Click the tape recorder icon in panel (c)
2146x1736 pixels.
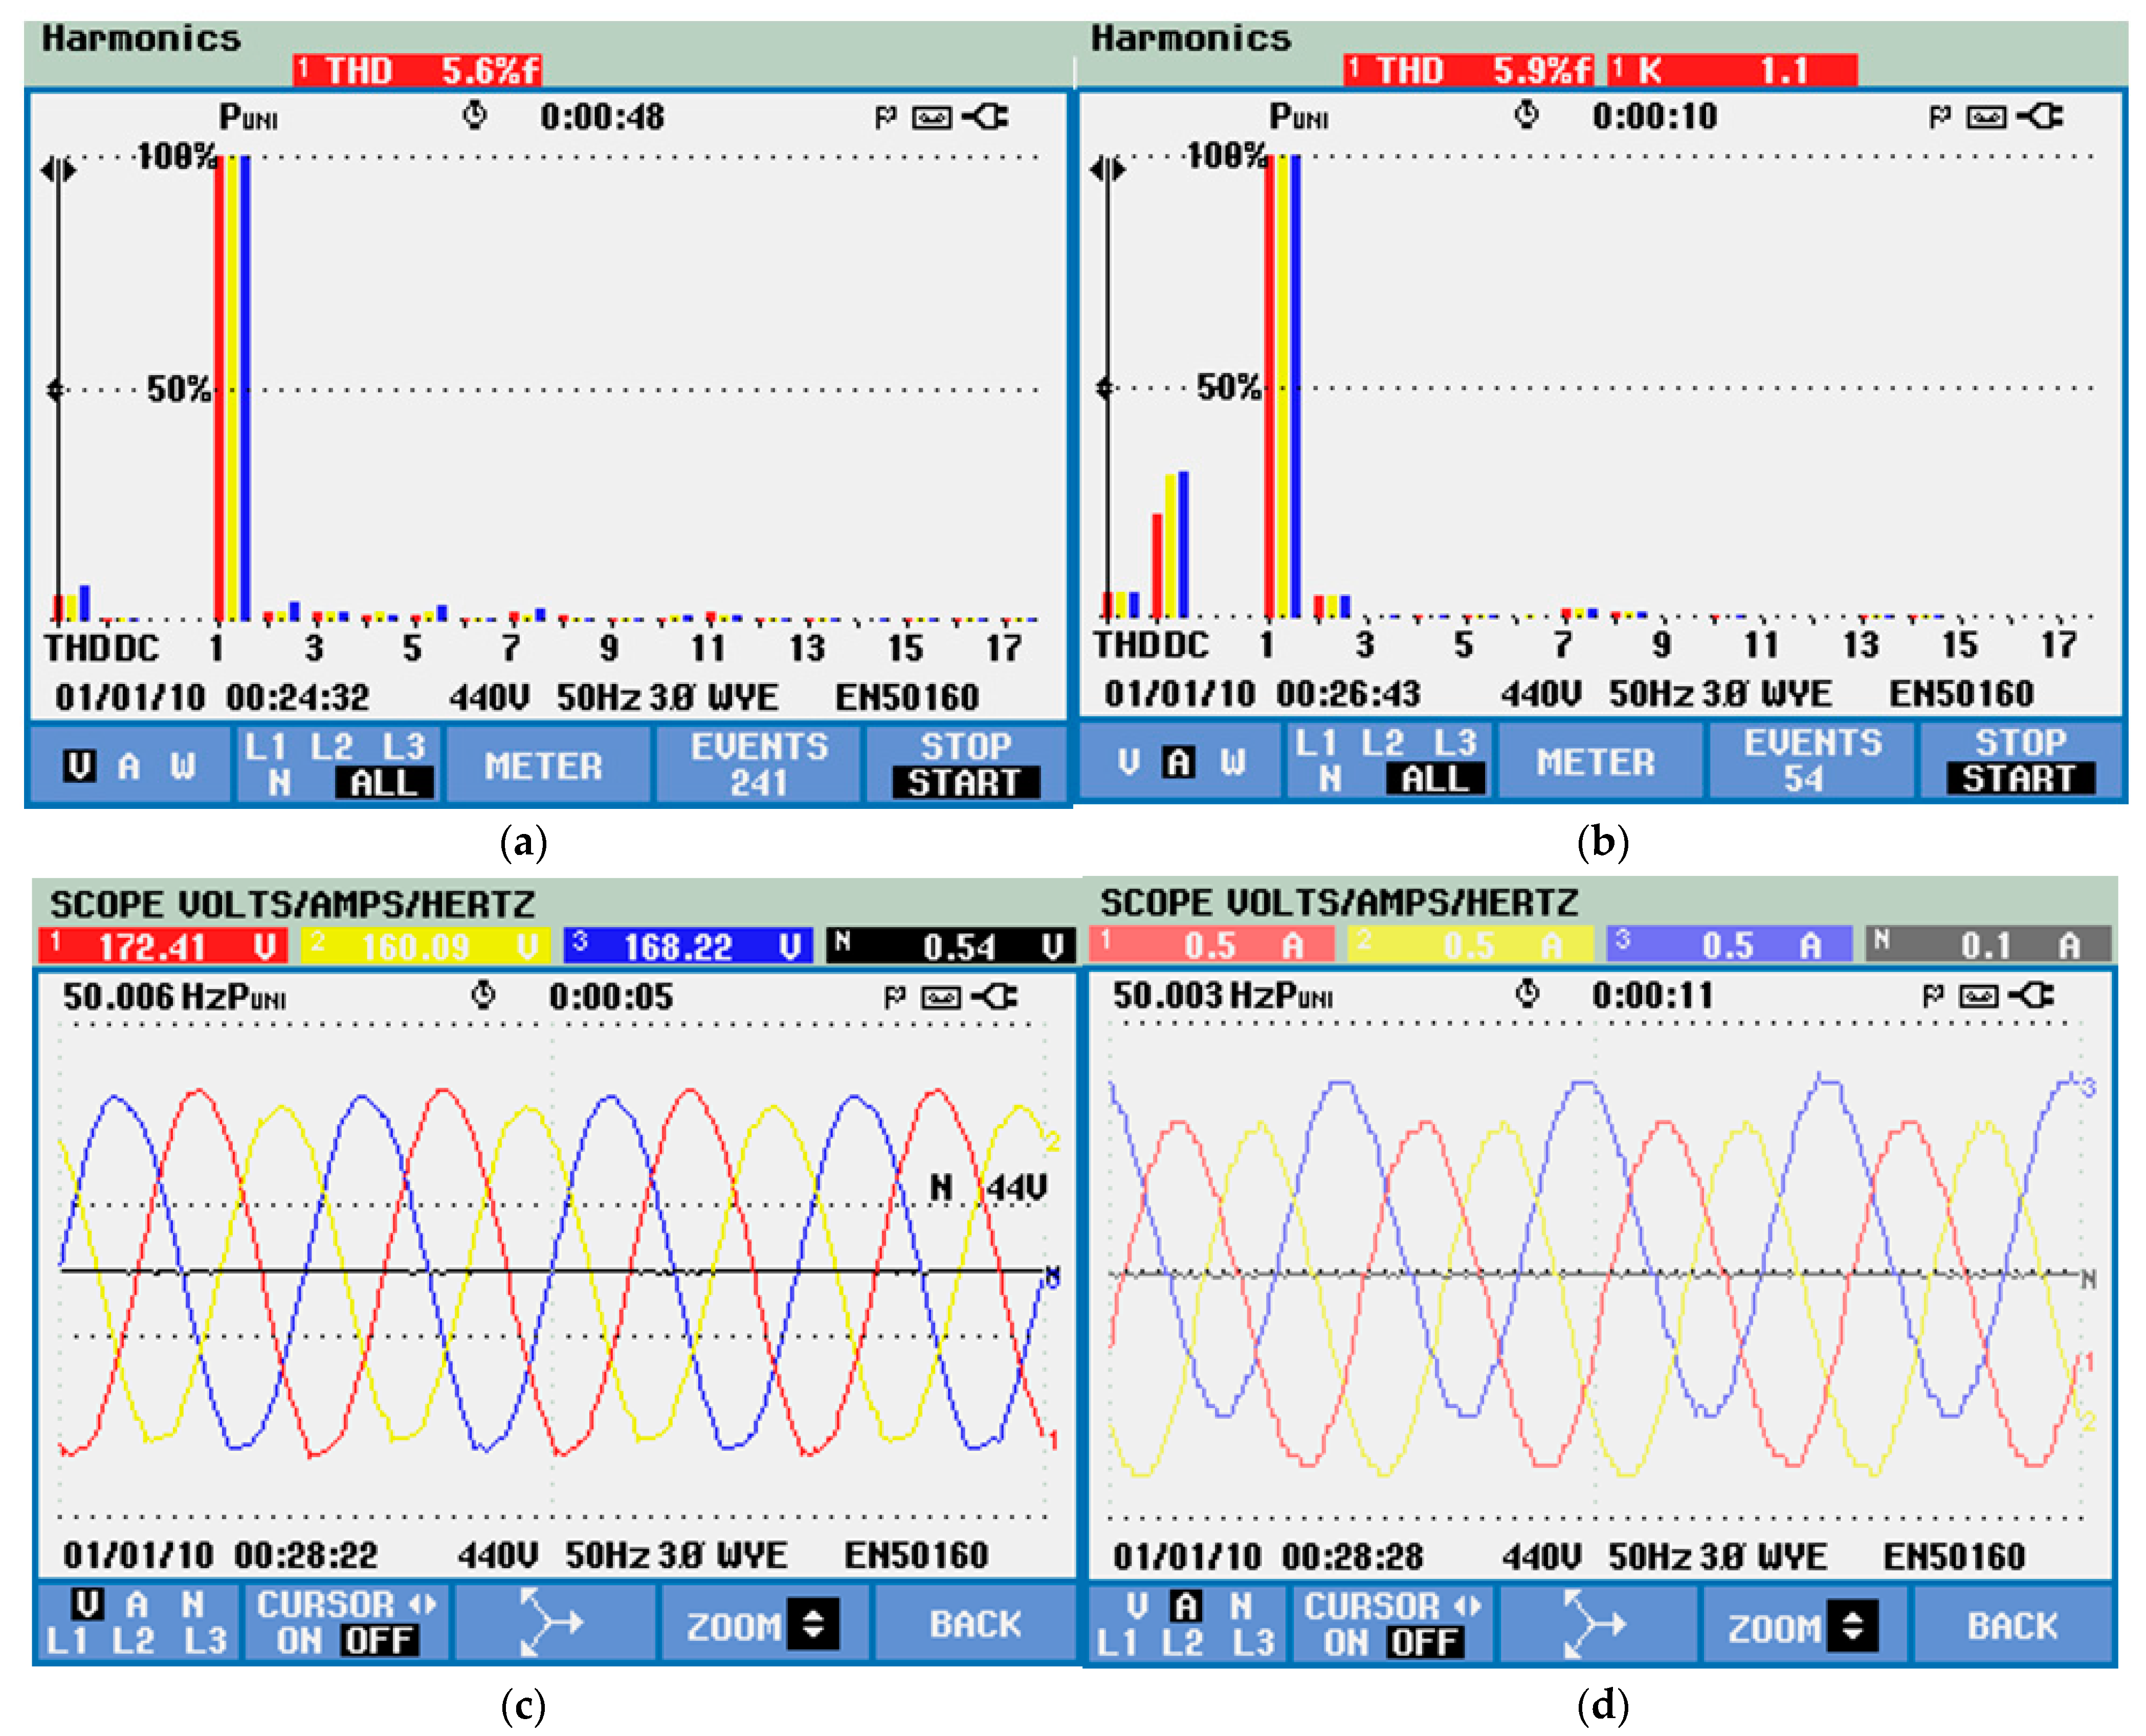click(940, 997)
